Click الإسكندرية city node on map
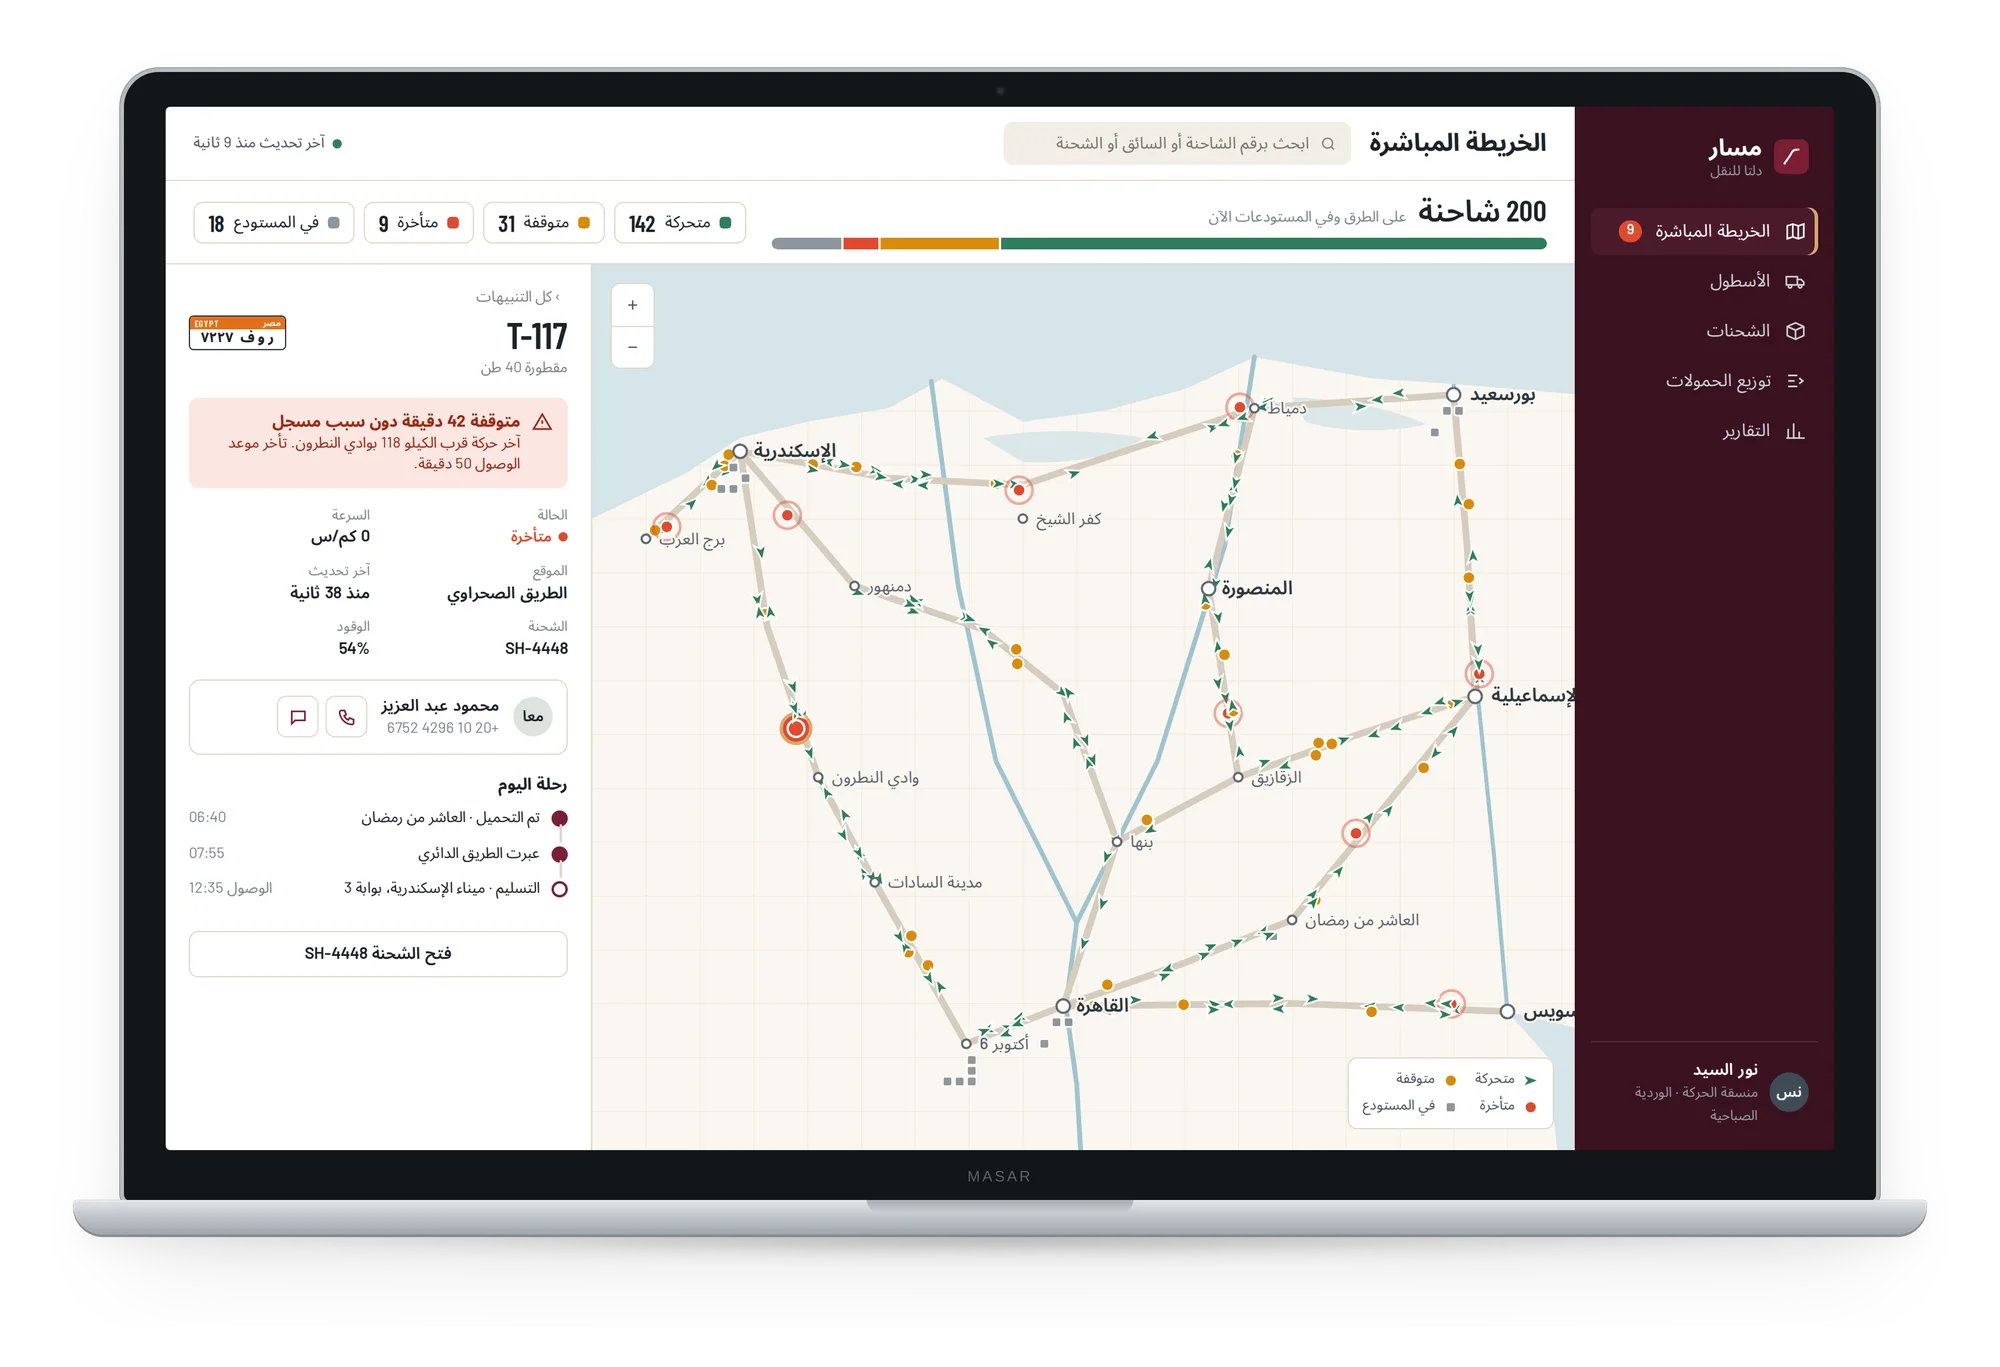Image resolution: width=2000 pixels, height=1367 pixels. 740,452
